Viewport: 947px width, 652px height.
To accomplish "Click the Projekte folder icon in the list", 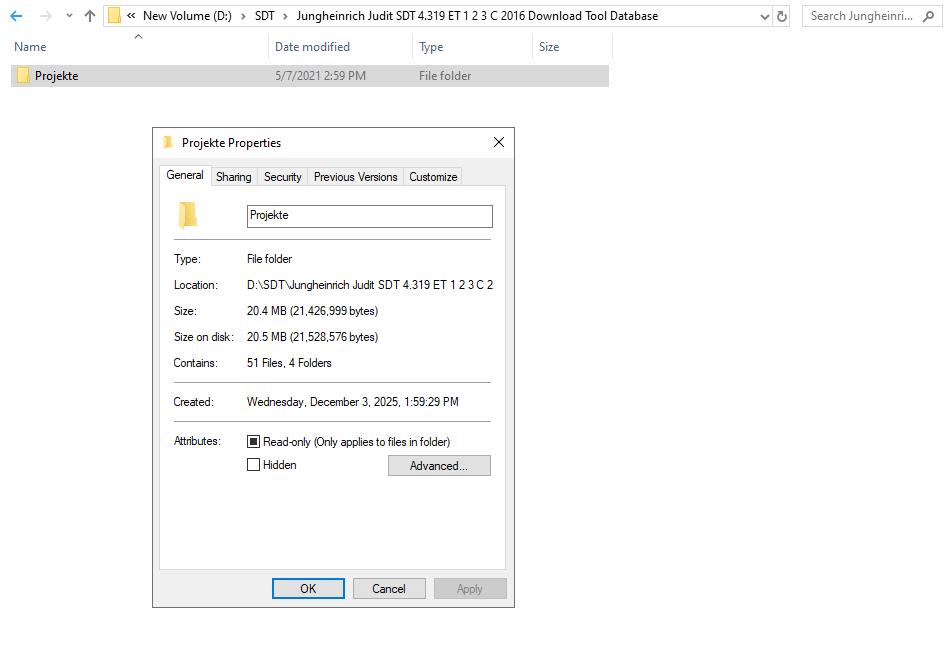I will pos(23,75).
